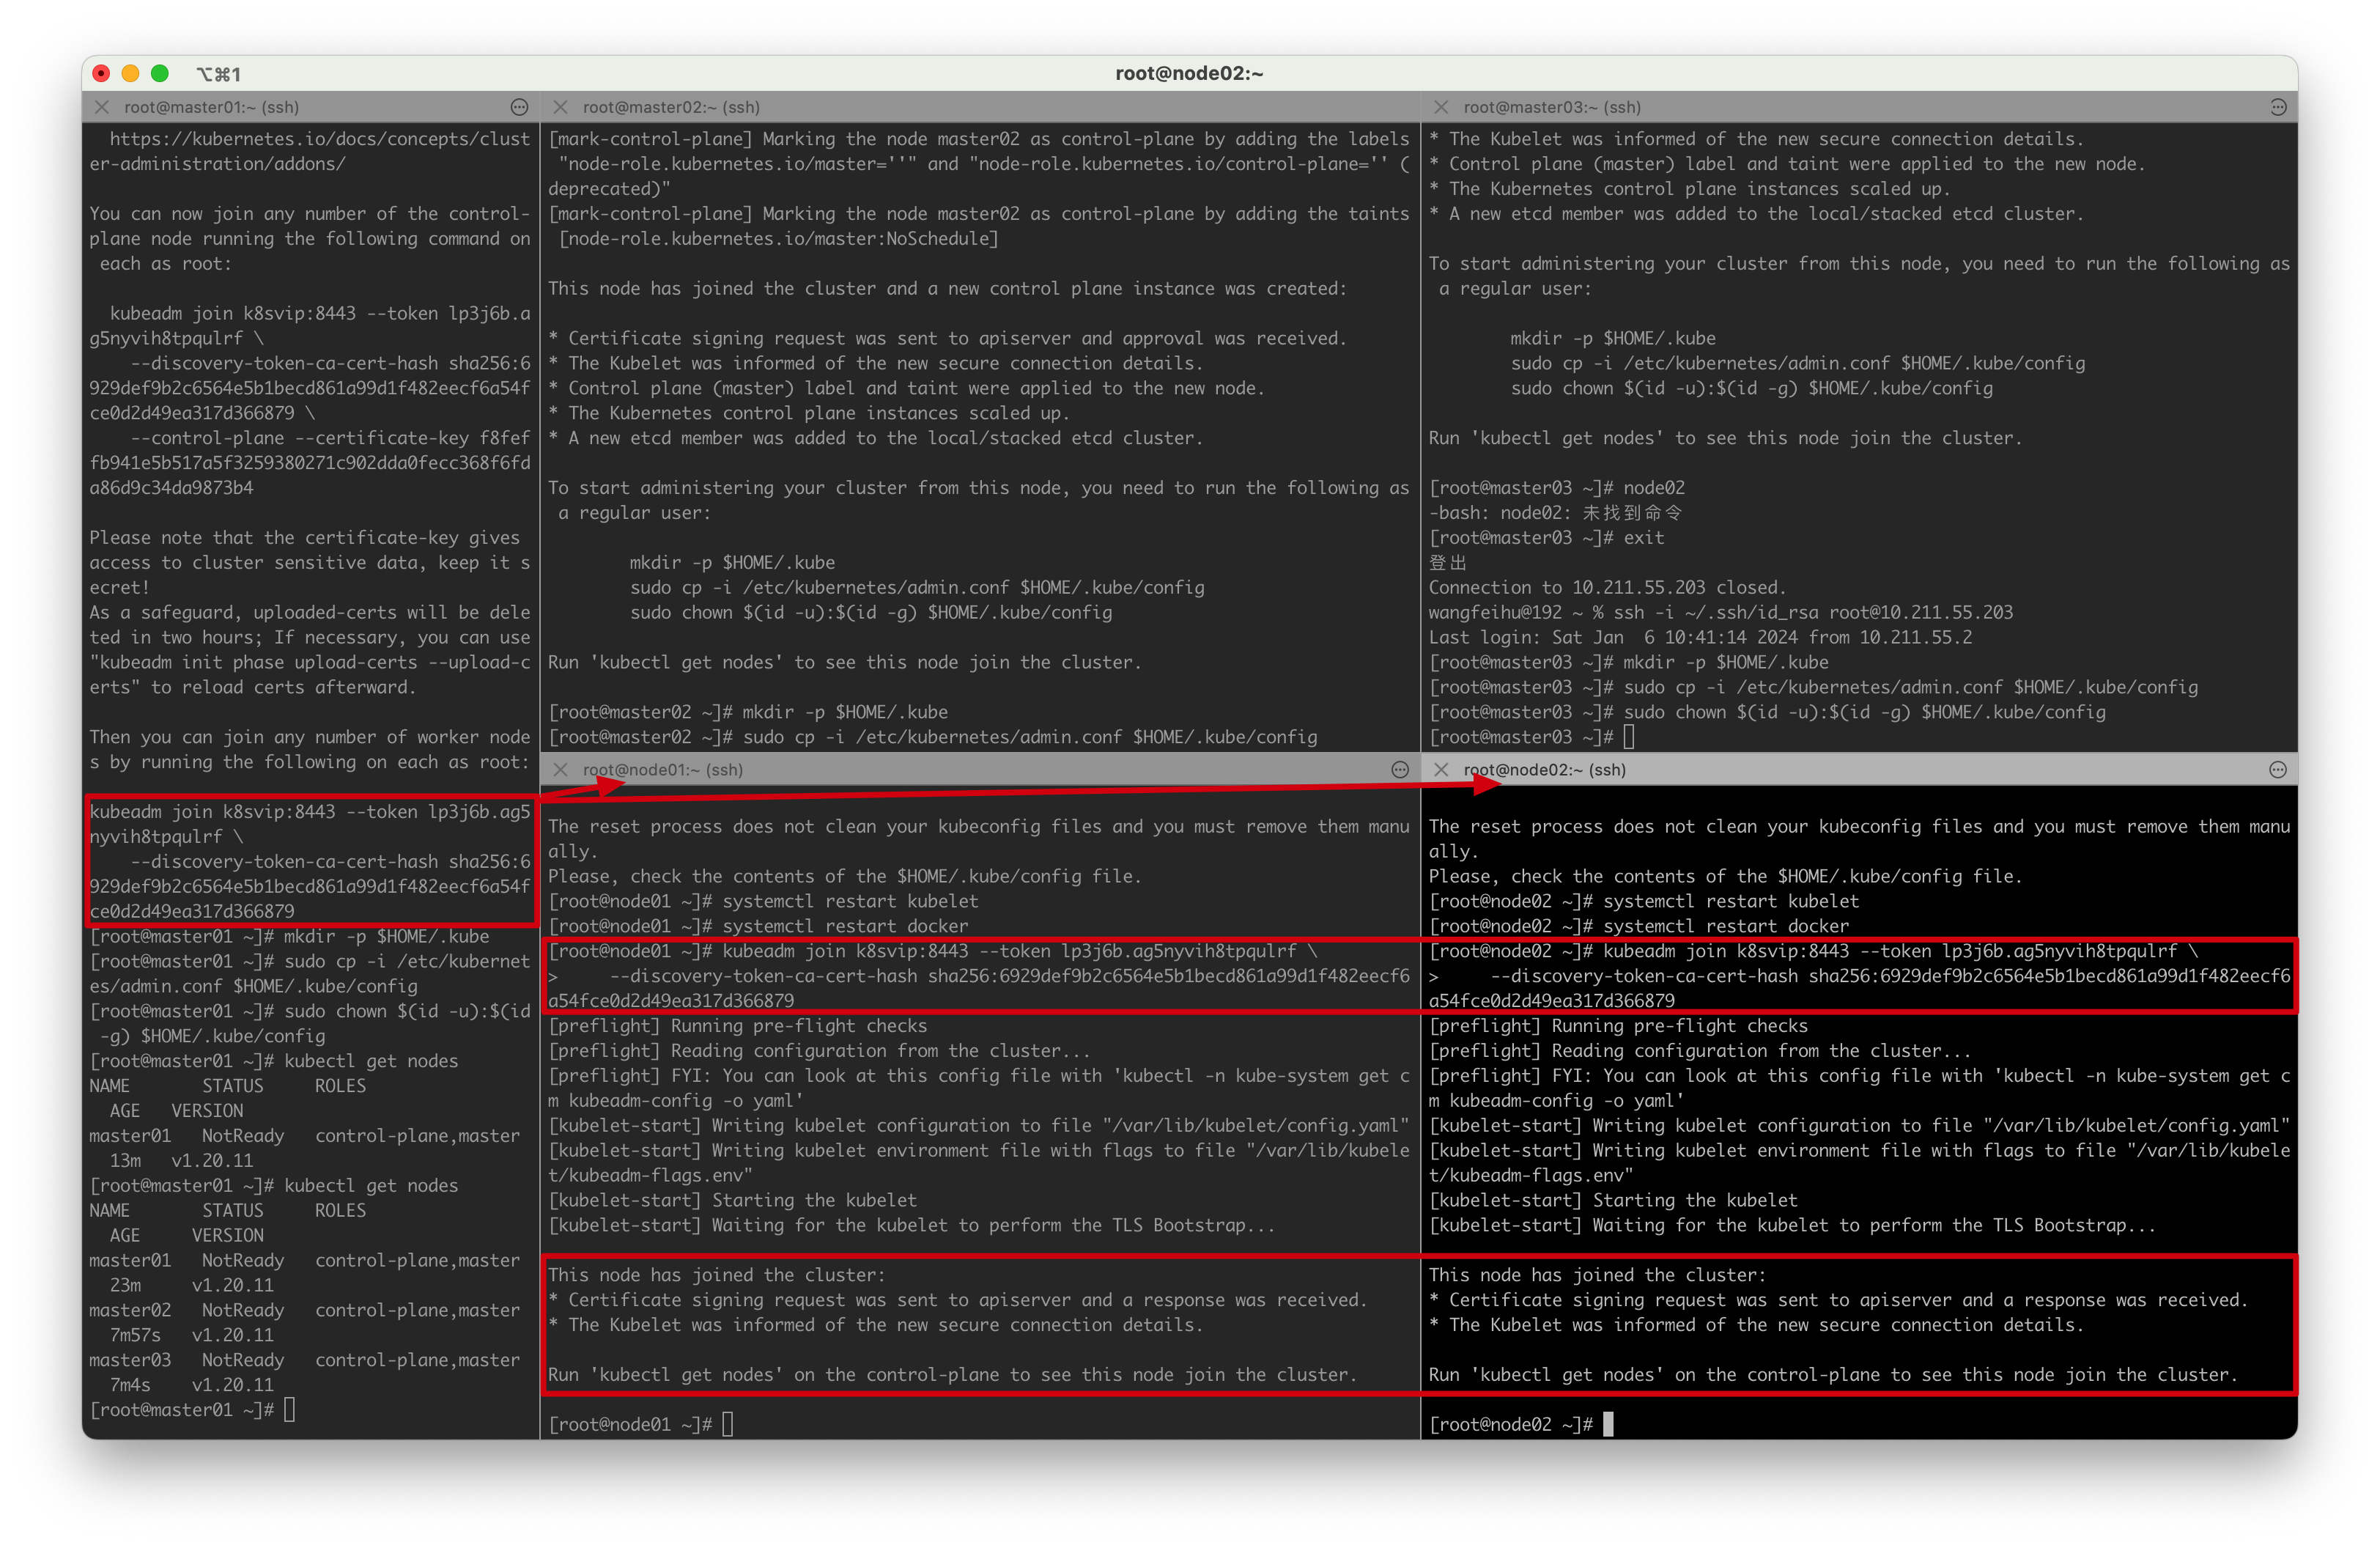Click the [root@node02 ~]# empty prompt cursor
Viewport: 2380px width, 1548px height.
point(1608,1424)
